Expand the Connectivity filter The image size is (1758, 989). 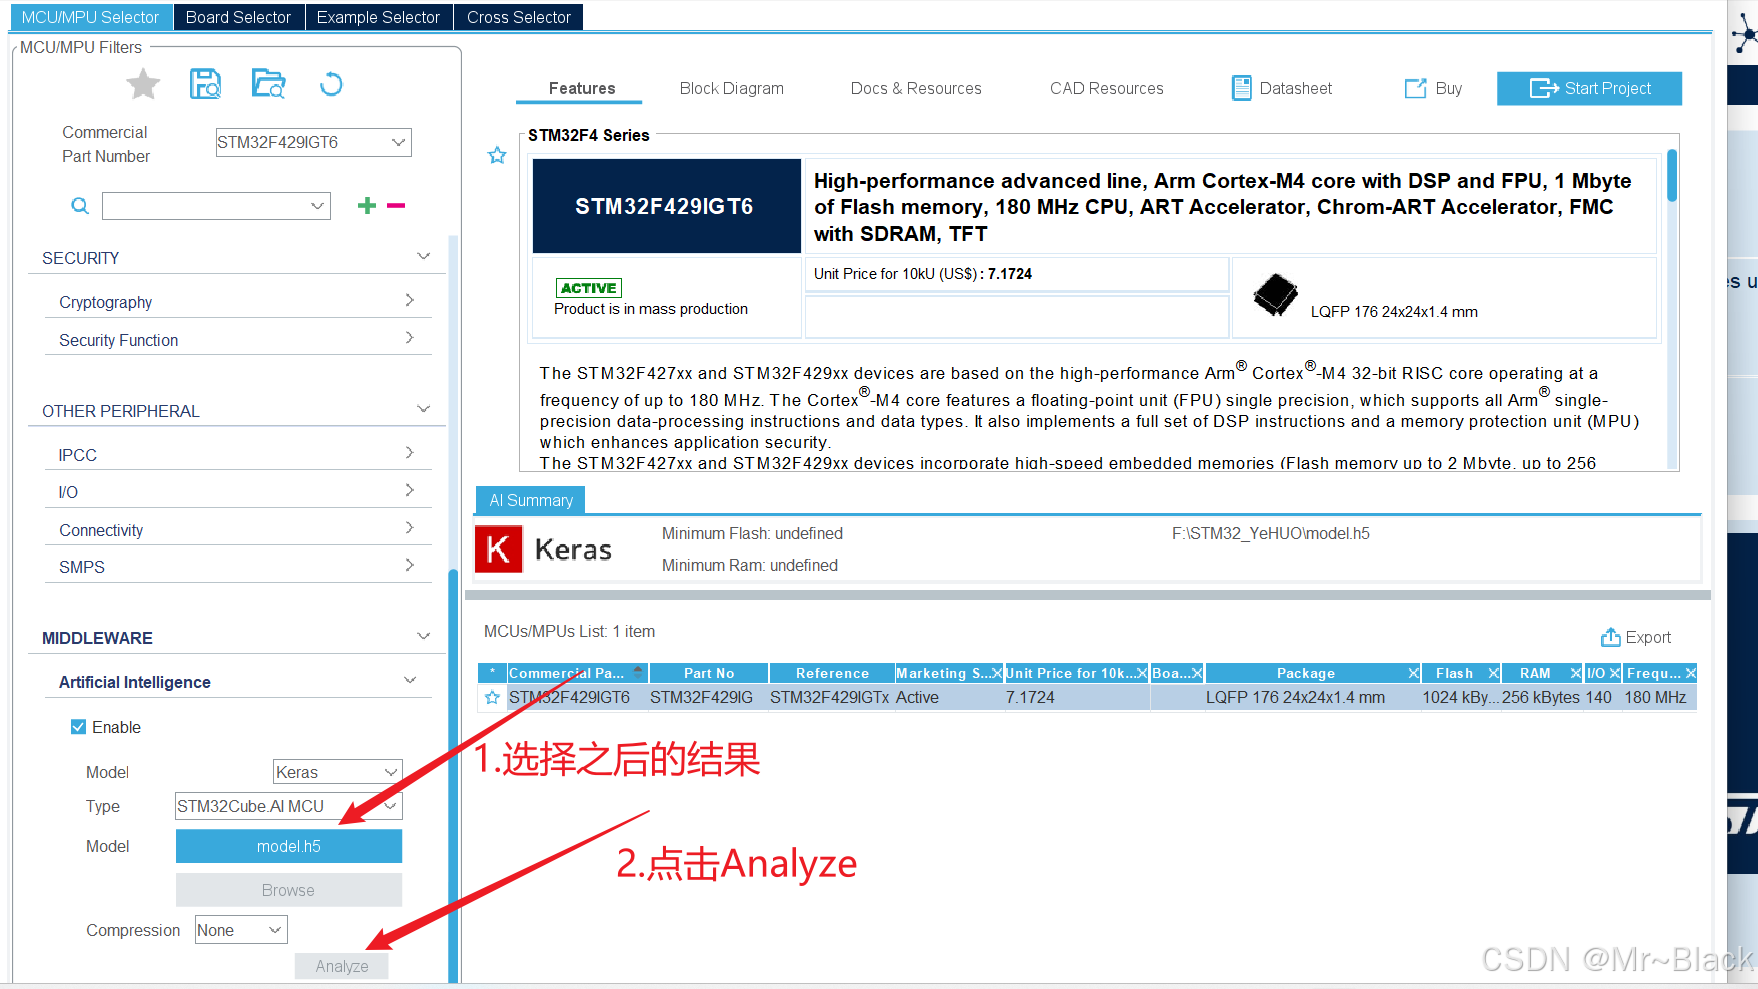pyautogui.click(x=409, y=528)
